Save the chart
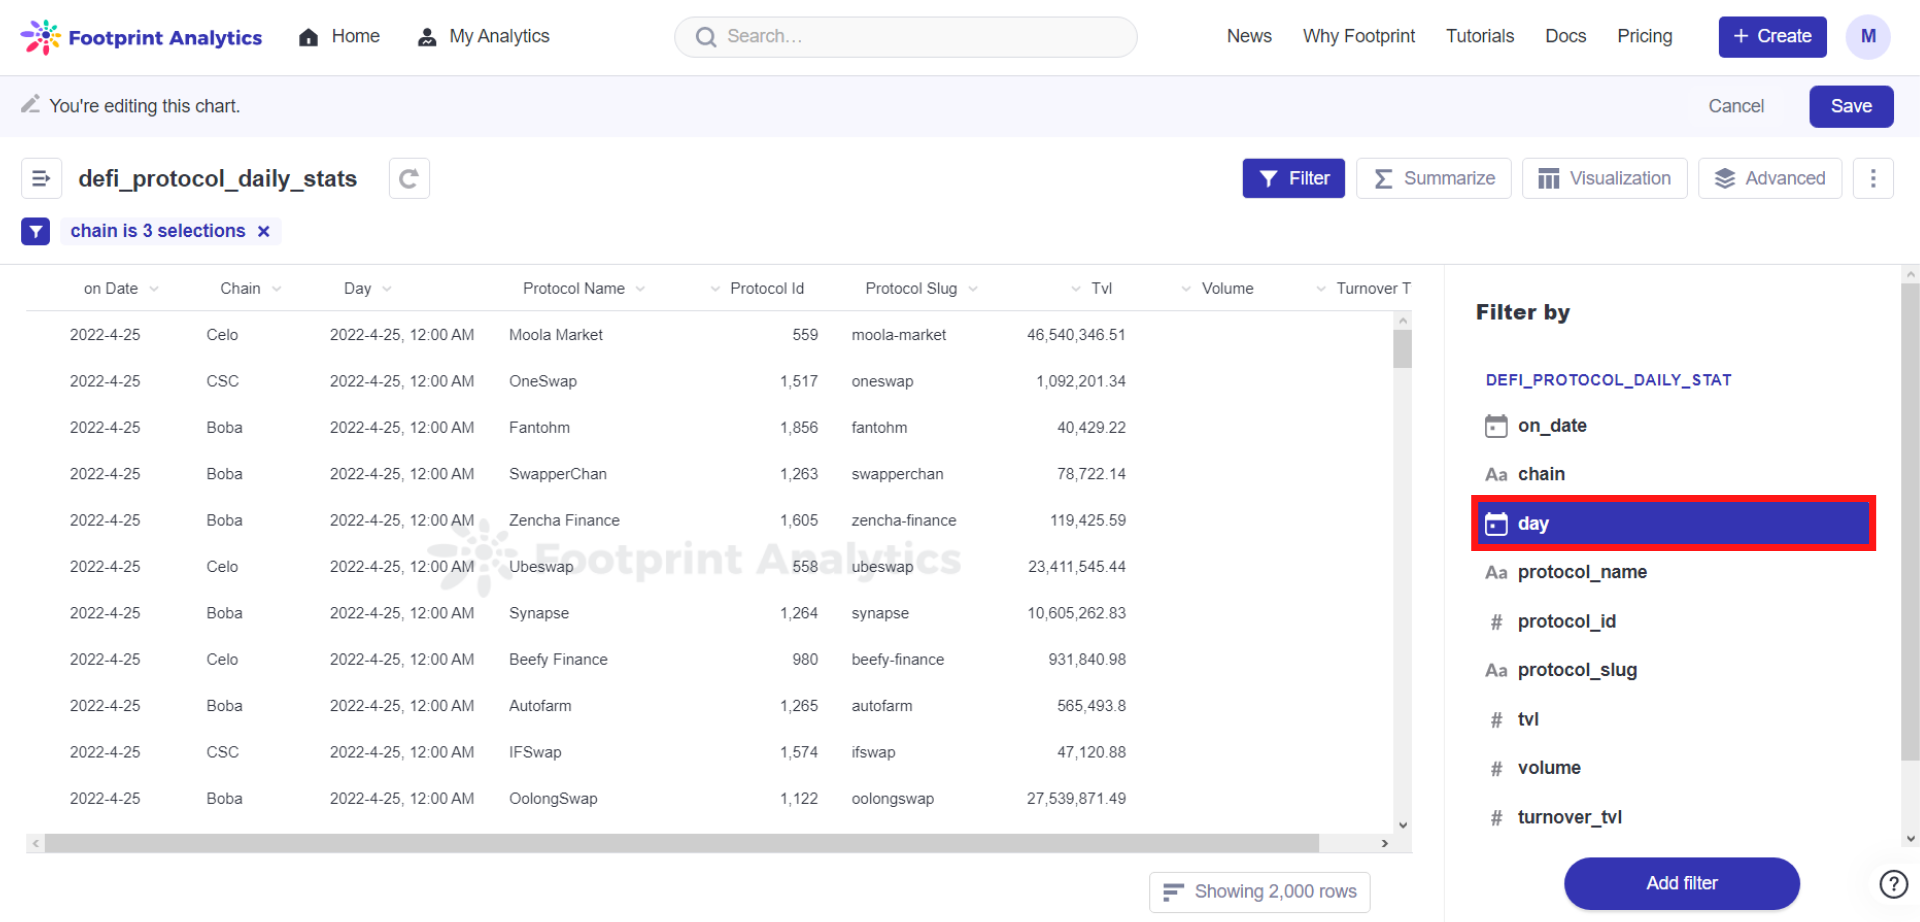Screen dimensions: 1920x922 (1851, 106)
